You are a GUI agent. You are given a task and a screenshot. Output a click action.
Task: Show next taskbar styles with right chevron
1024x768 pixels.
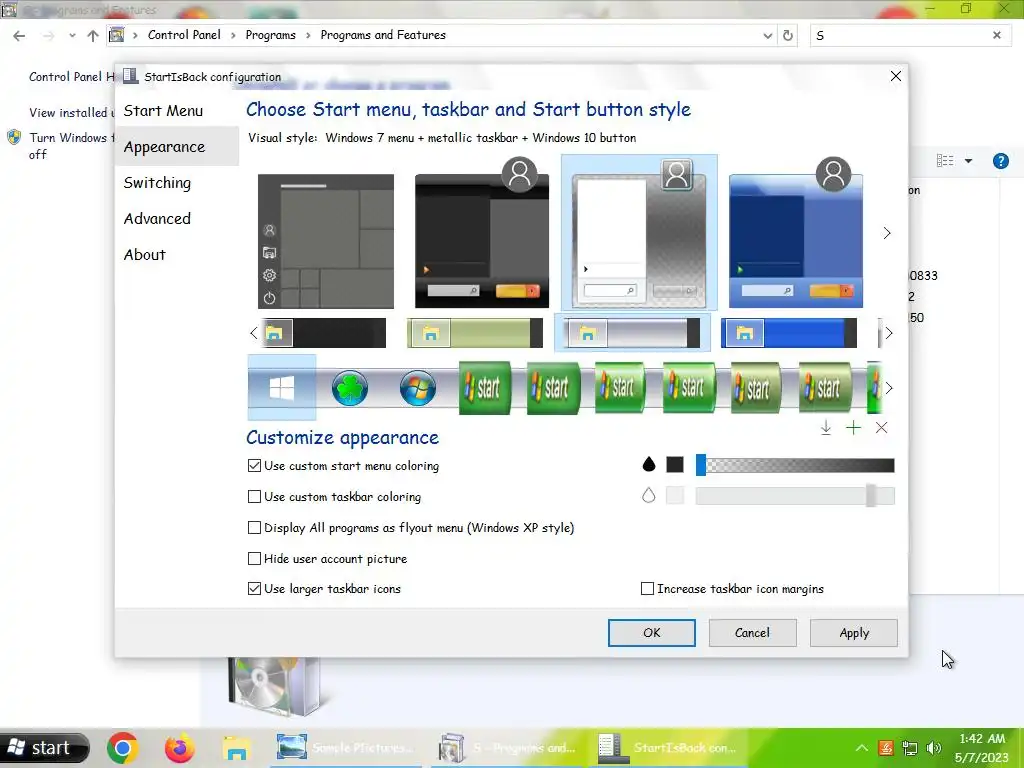(888, 333)
